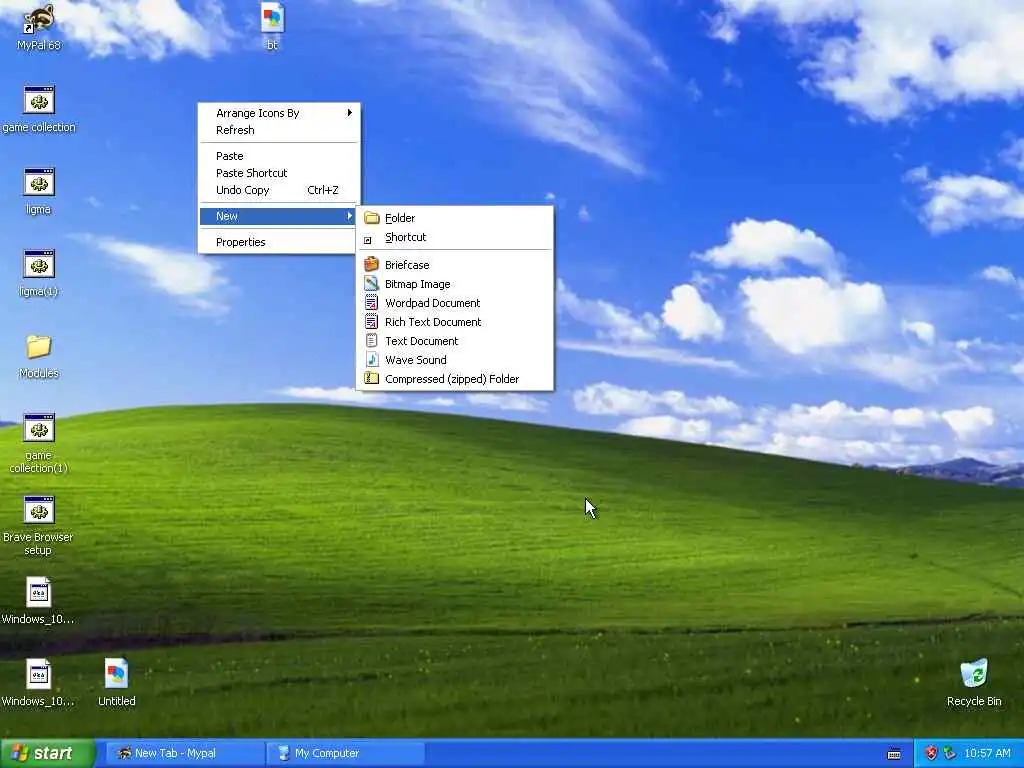Screen dimensions: 1024x768
Task: Select the lower Windows_10... file icon beside Untitled
Action: coord(39,674)
